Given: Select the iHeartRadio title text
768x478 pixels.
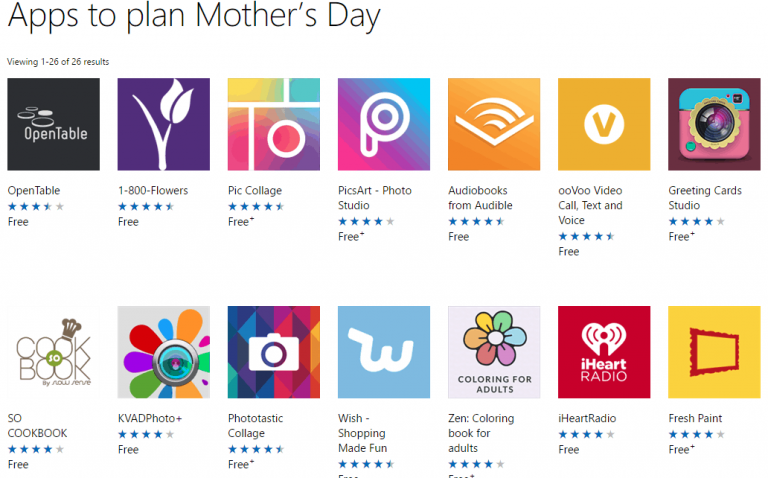Looking at the screenshot, I should pos(587,418).
